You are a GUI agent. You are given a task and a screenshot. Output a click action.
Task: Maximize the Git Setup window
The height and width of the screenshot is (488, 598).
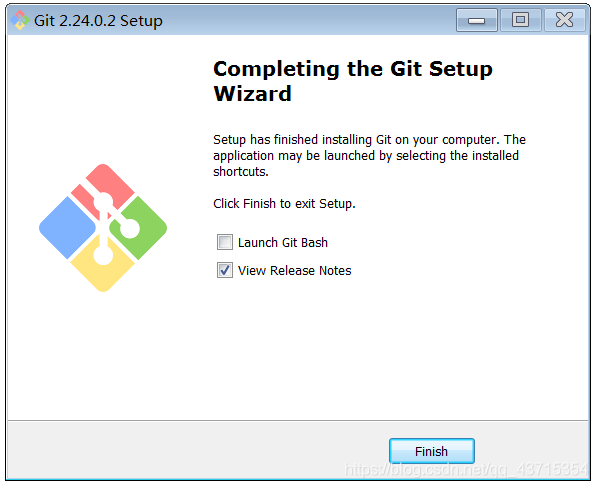[x=521, y=20]
